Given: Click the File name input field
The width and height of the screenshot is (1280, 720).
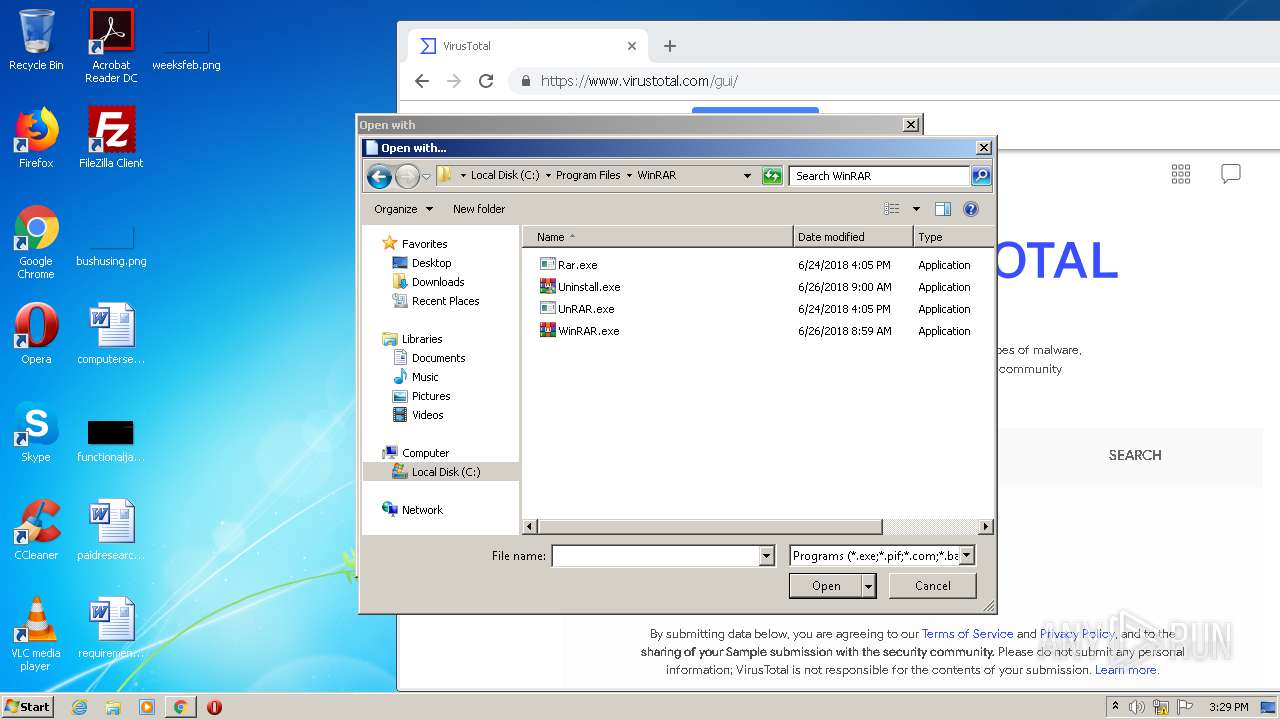Looking at the screenshot, I should (x=656, y=556).
